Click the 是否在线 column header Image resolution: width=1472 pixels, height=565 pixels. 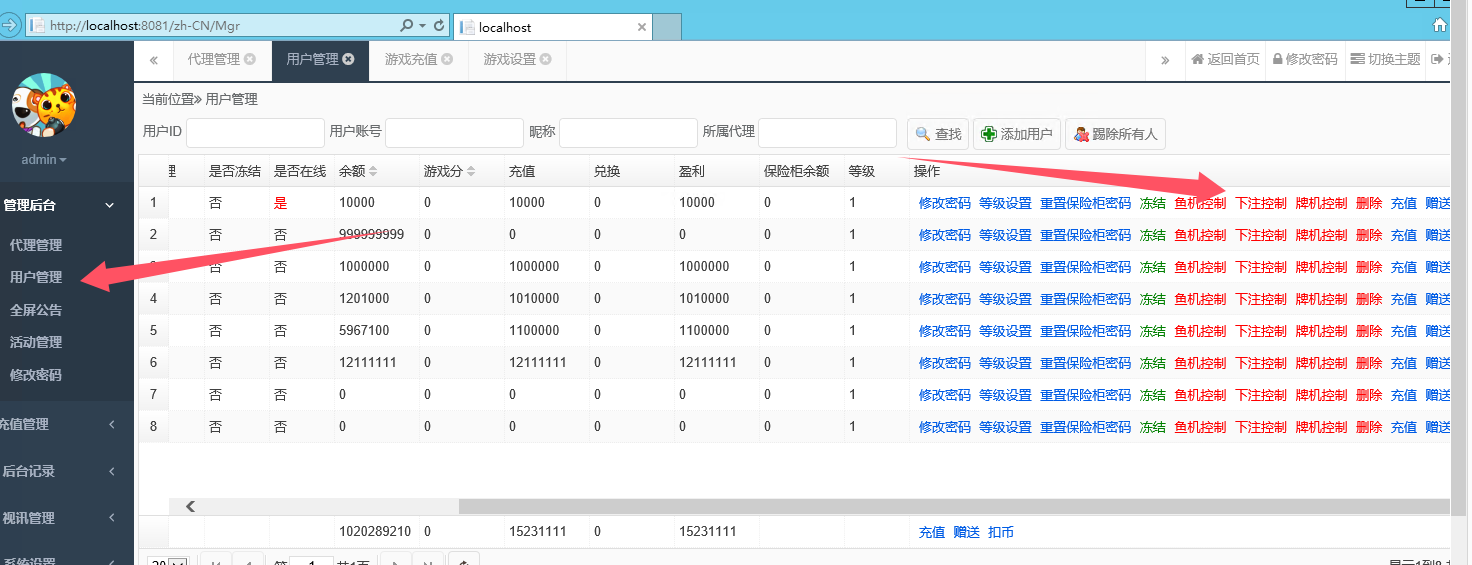pos(300,171)
